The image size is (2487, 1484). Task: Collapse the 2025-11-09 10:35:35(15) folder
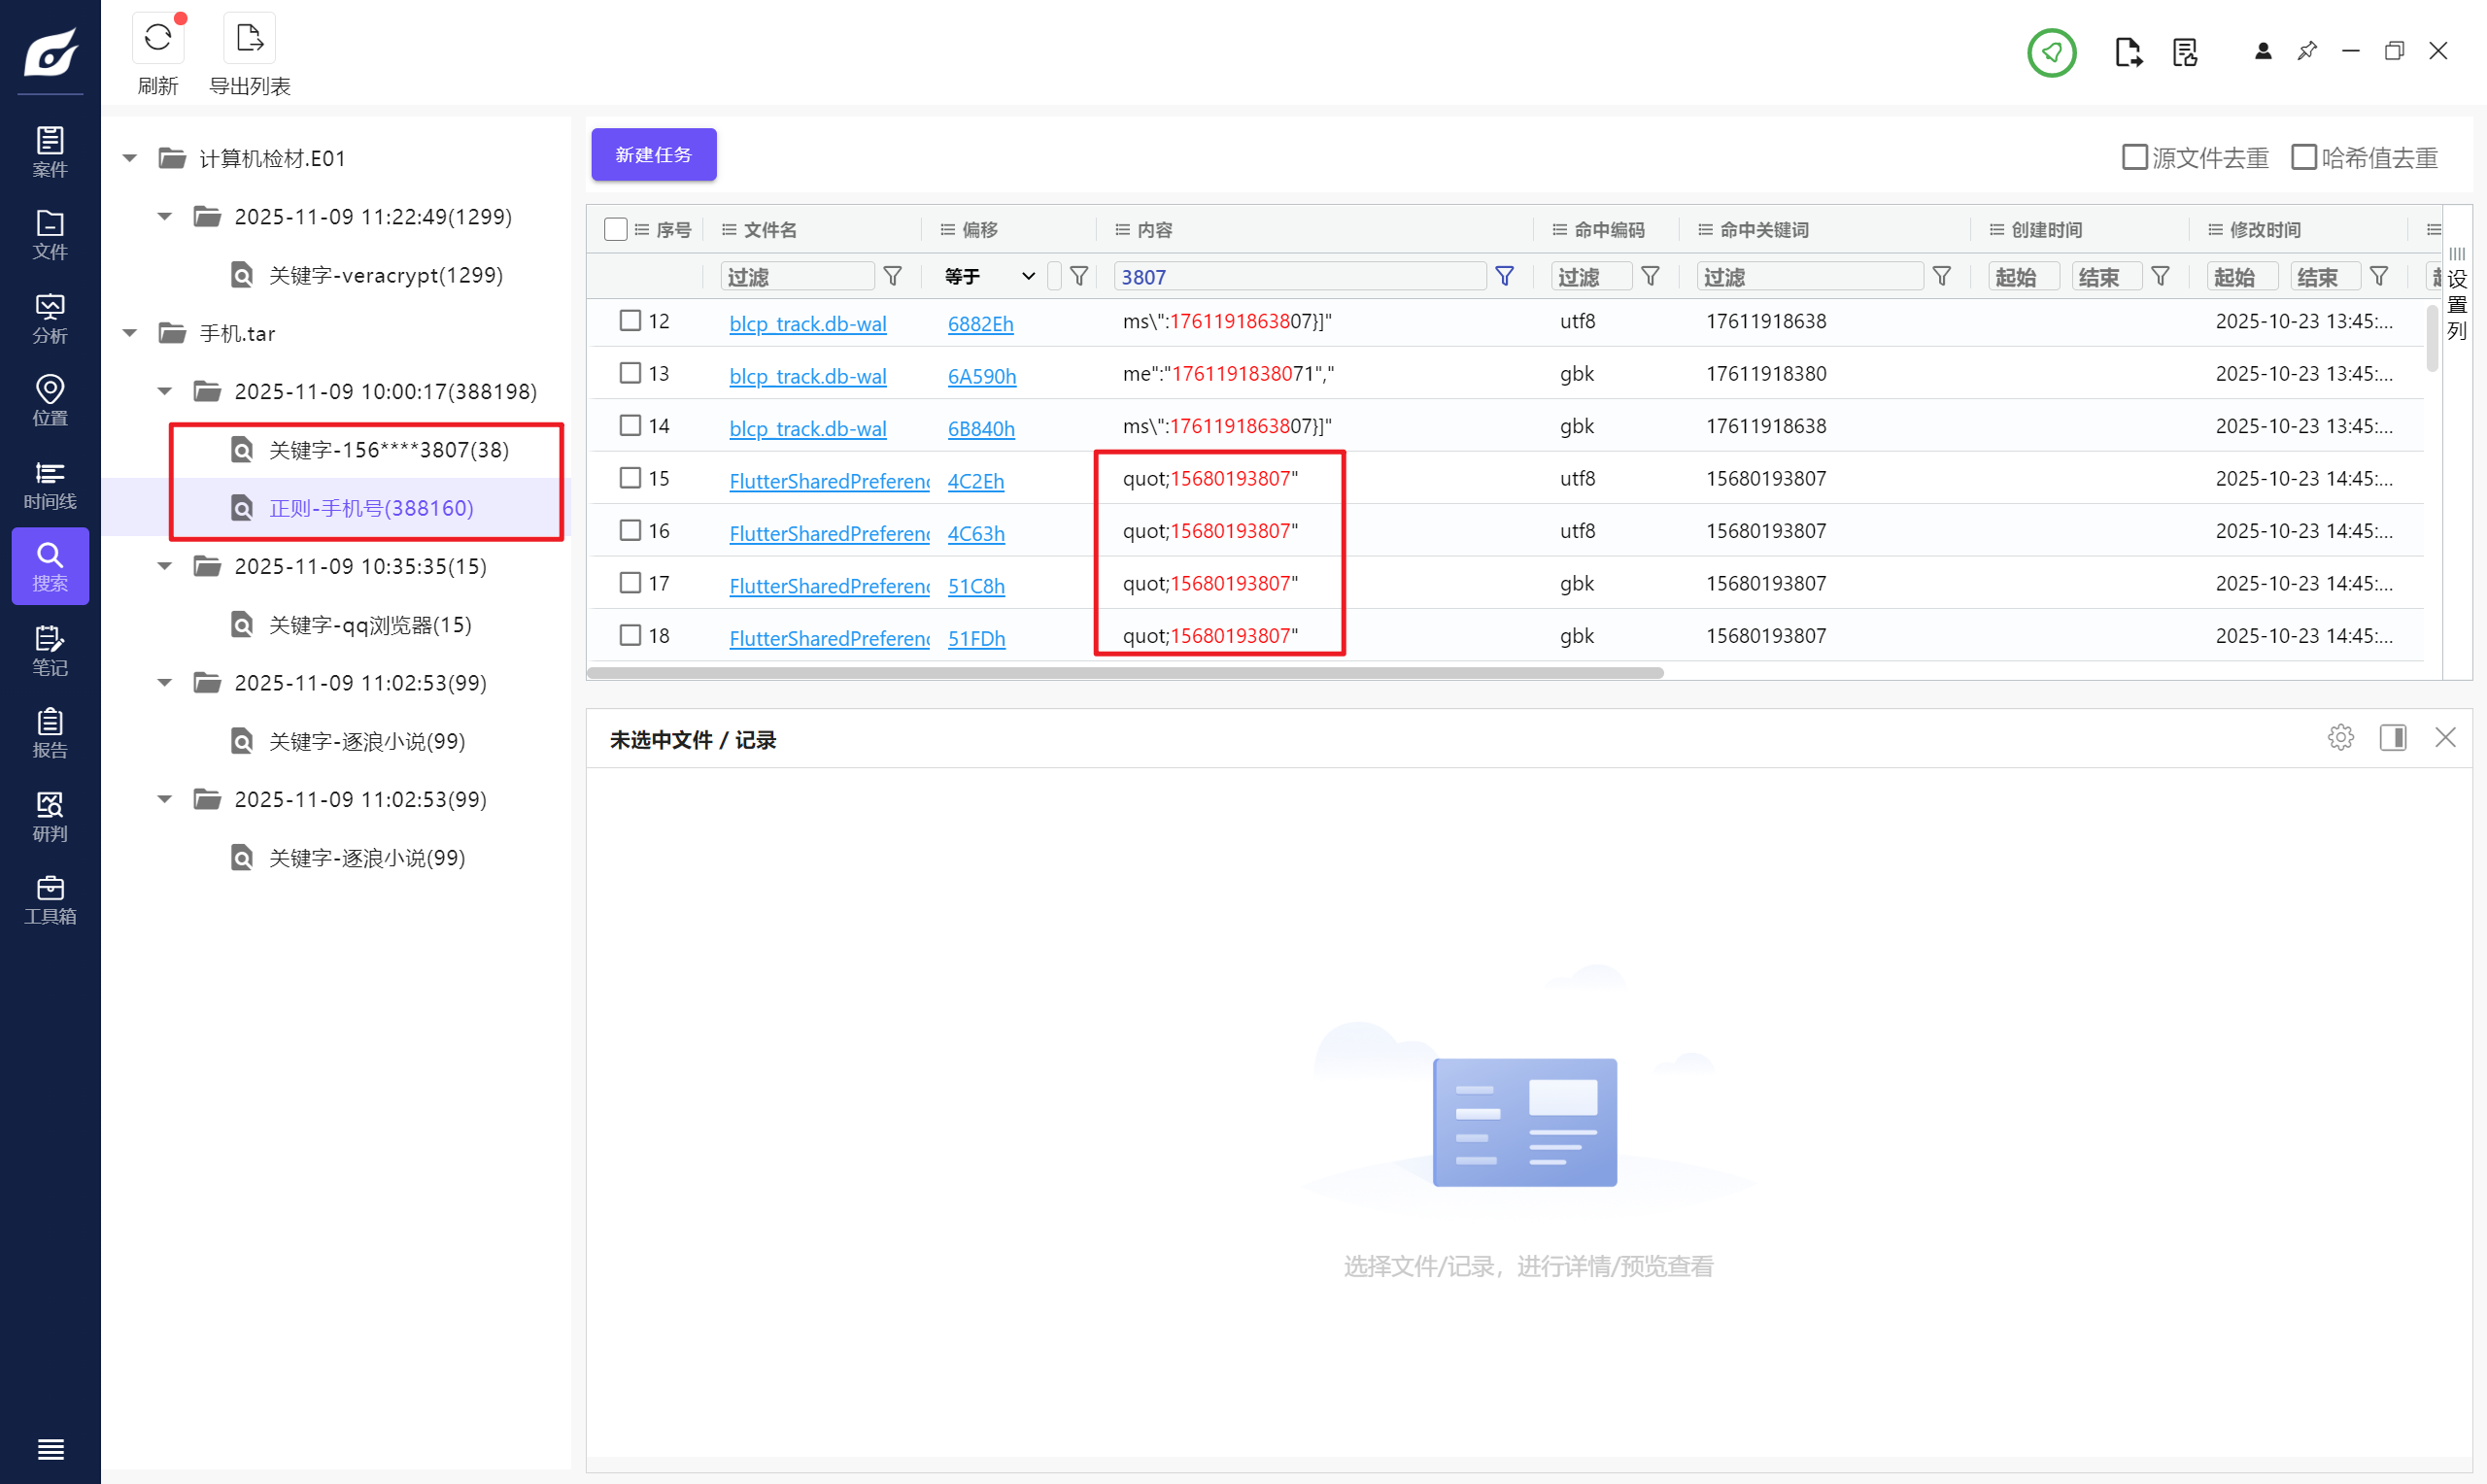(x=165, y=567)
